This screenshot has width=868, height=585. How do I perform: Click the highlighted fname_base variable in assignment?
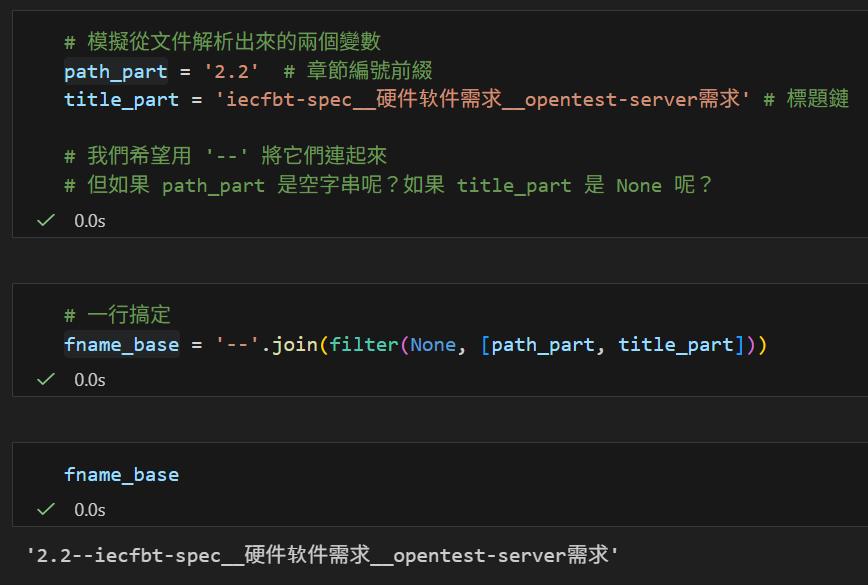121,345
